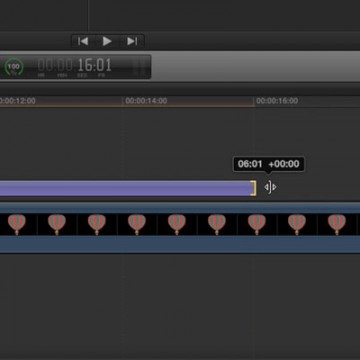Play the timeline with the play button

107,41
